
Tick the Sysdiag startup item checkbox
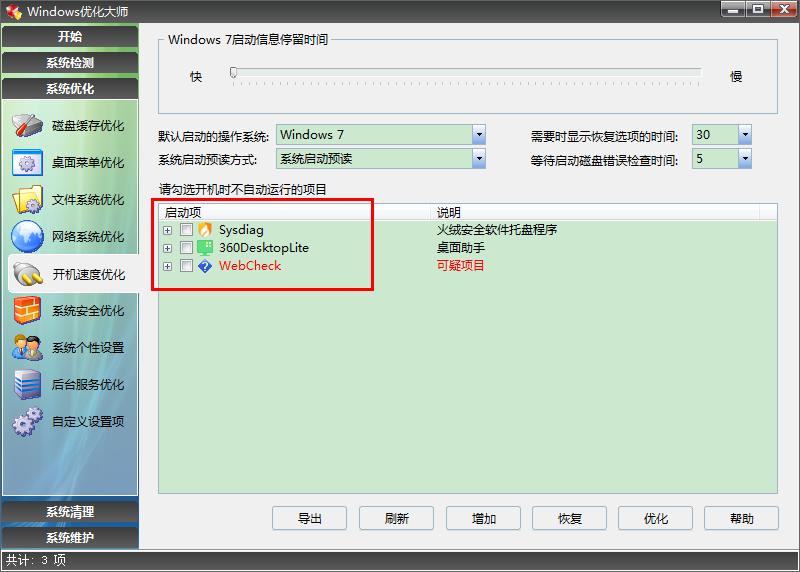pyautogui.click(x=186, y=230)
